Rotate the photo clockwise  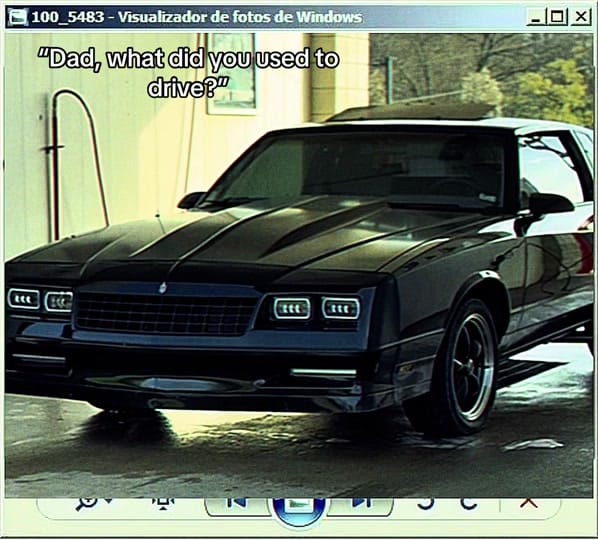[x=469, y=503]
